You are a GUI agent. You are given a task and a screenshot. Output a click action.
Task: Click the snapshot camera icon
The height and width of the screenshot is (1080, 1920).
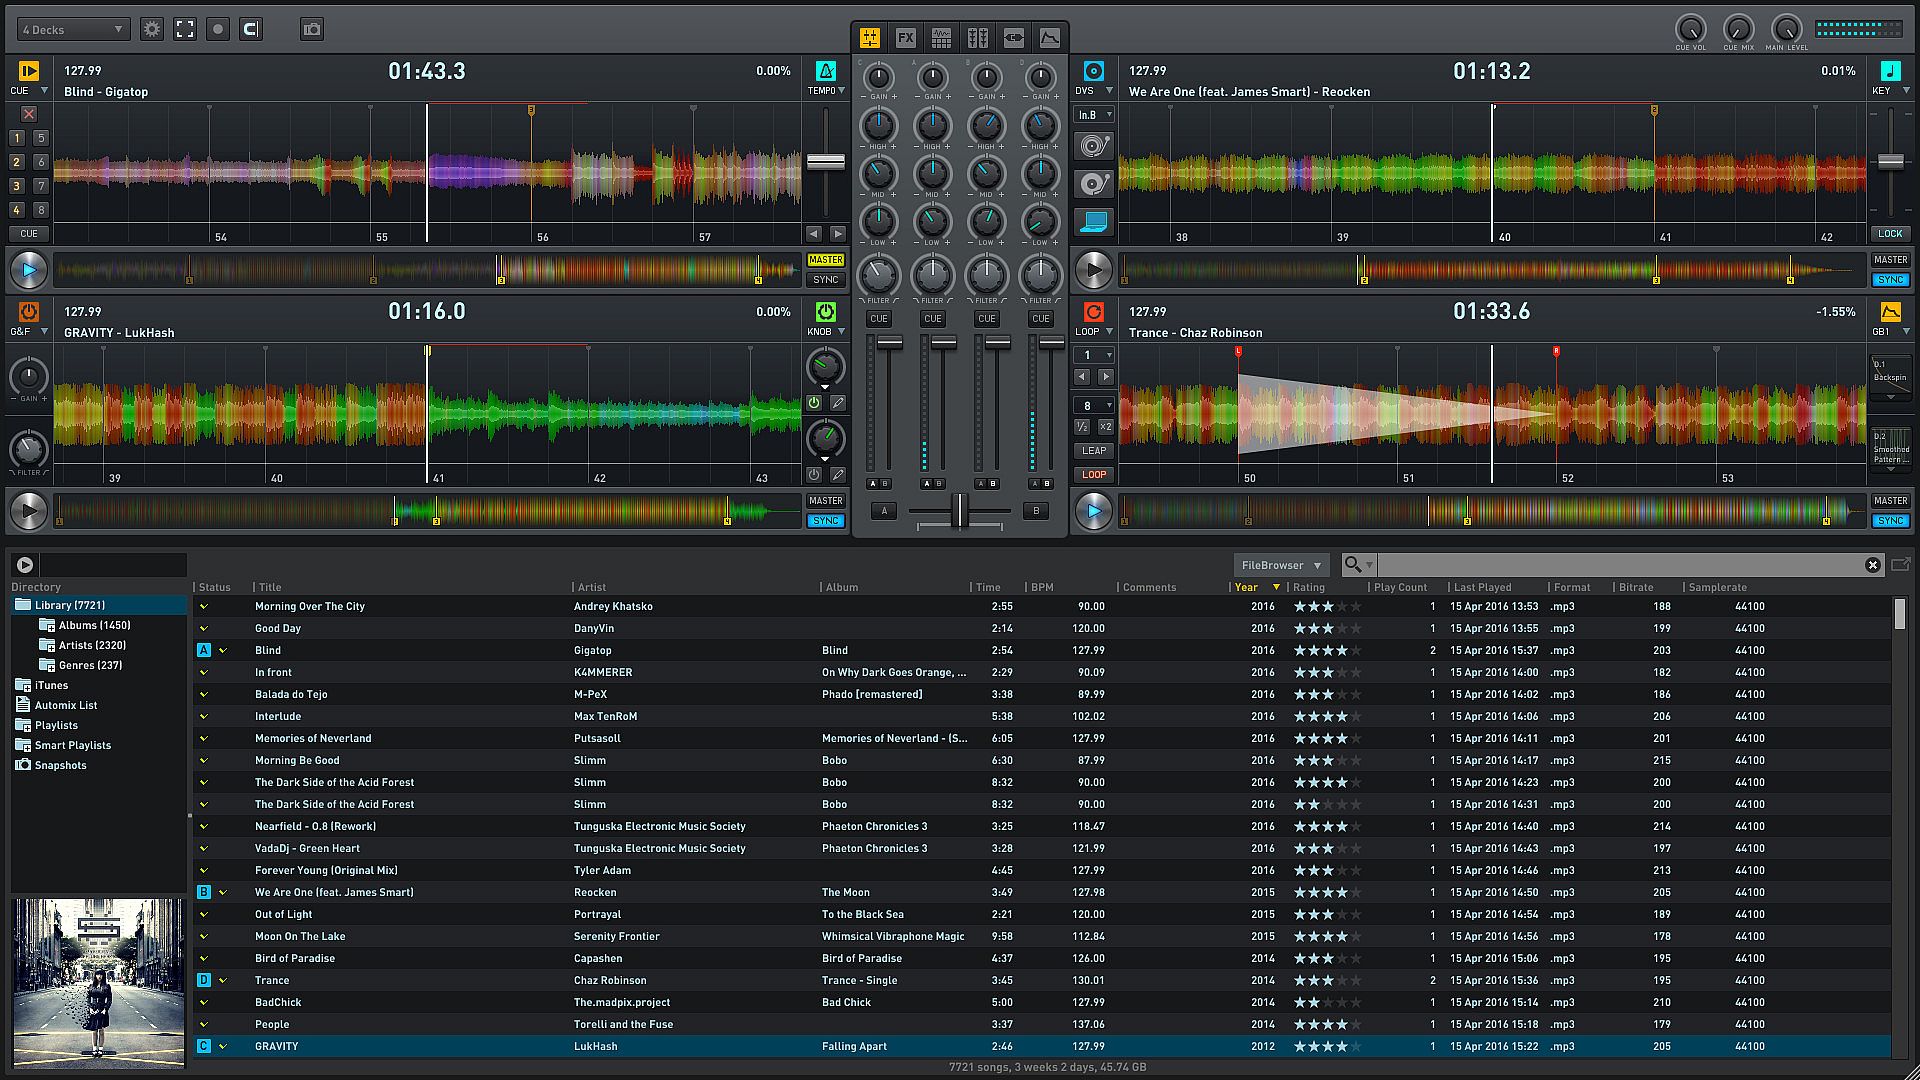coord(312,29)
